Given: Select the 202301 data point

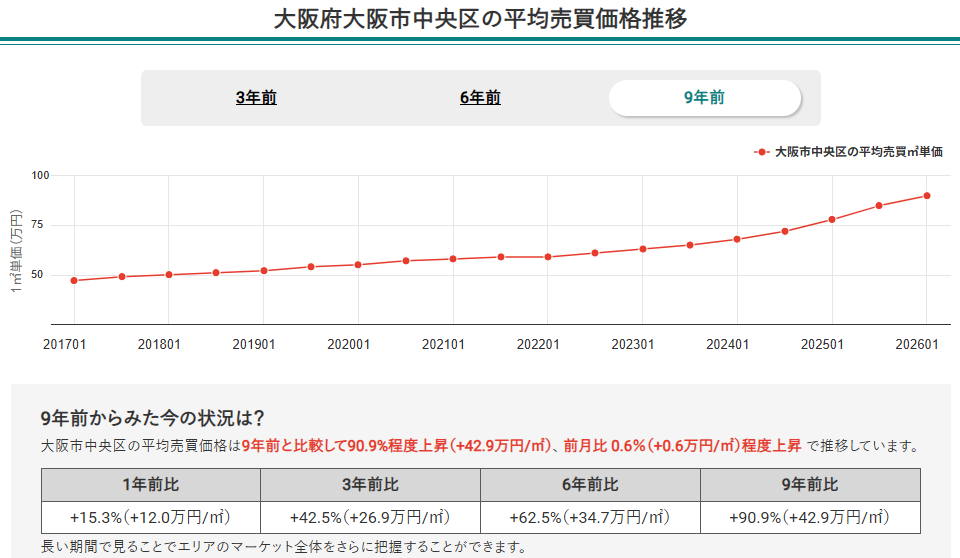Looking at the screenshot, I should [x=643, y=249].
